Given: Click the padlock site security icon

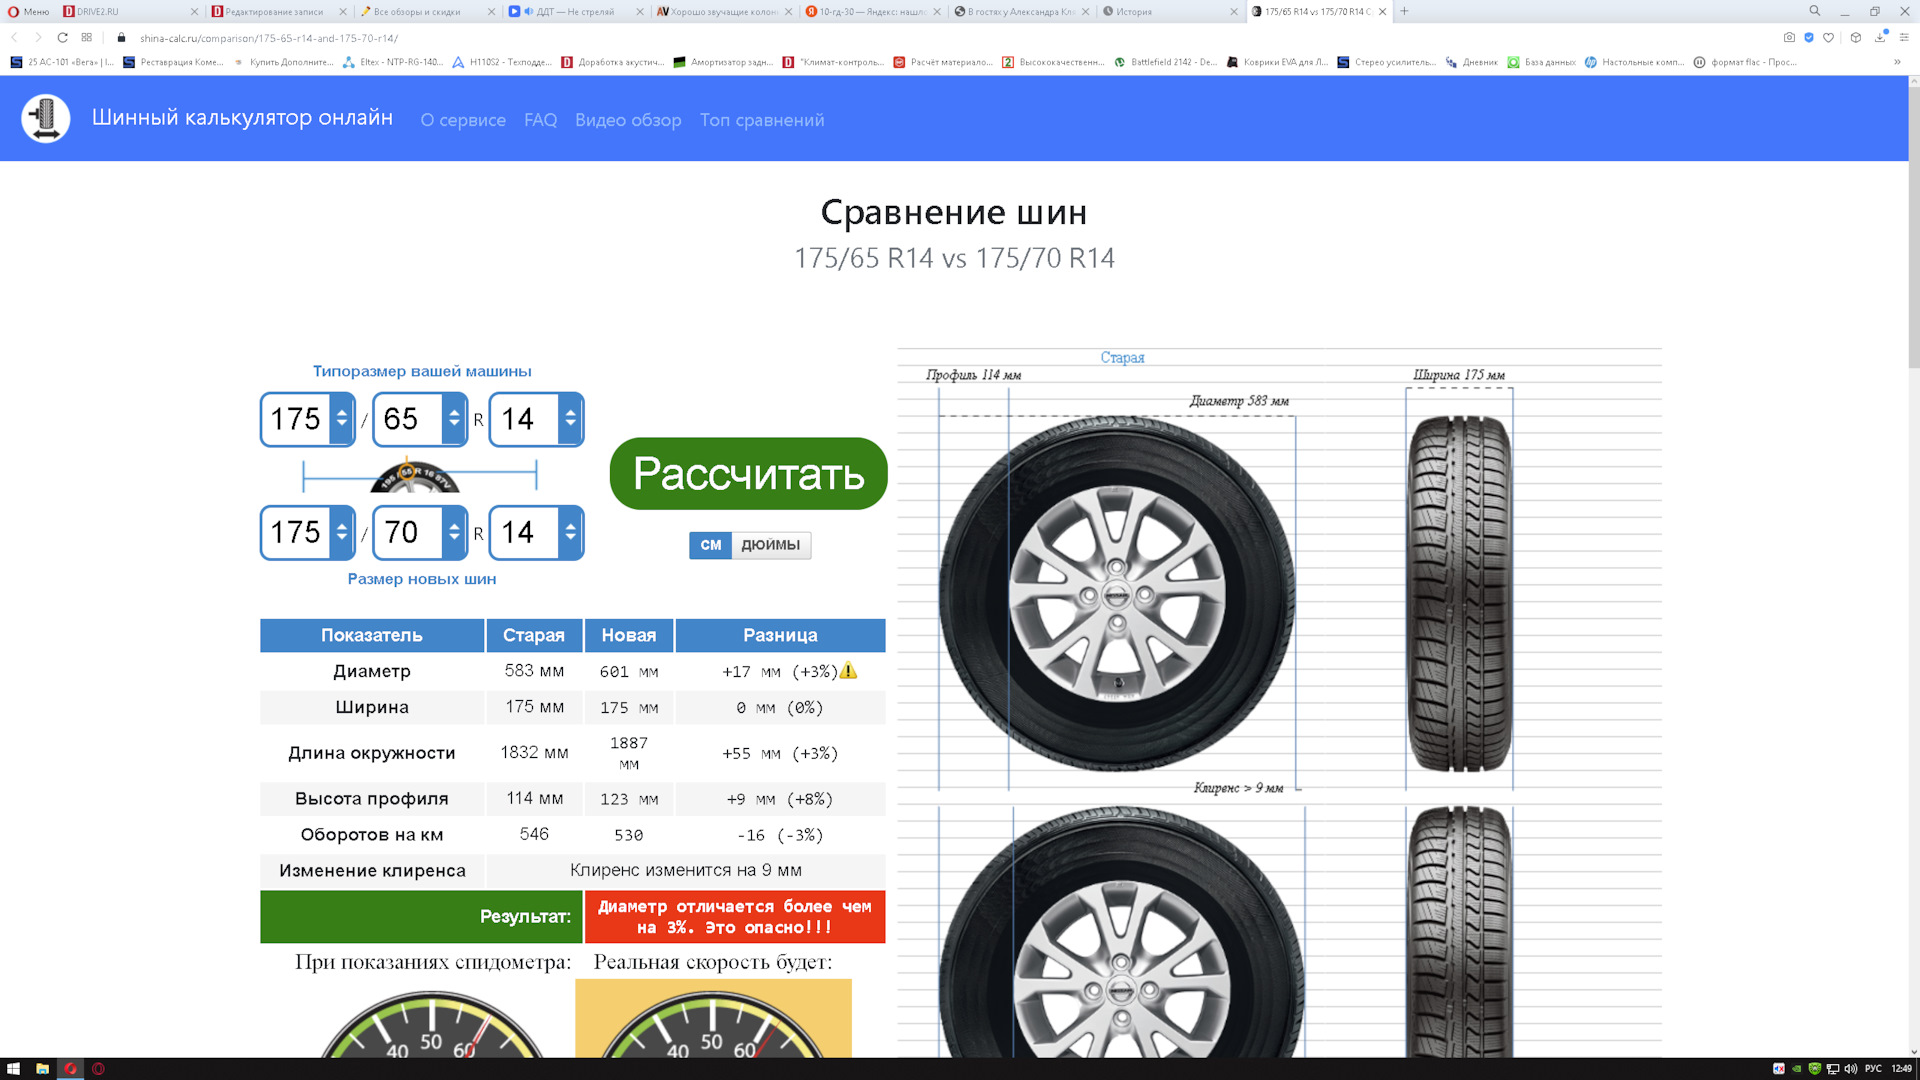Looking at the screenshot, I should coord(121,38).
